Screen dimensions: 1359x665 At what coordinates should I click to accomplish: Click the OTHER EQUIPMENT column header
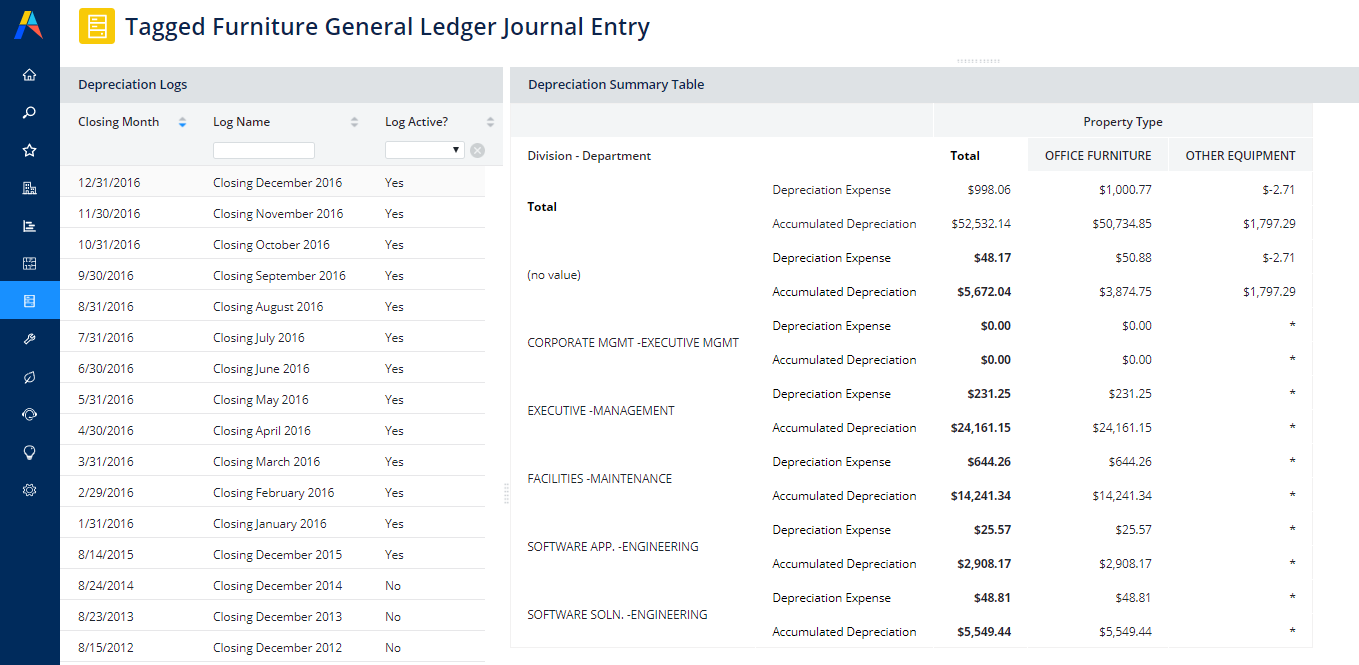pos(1240,156)
